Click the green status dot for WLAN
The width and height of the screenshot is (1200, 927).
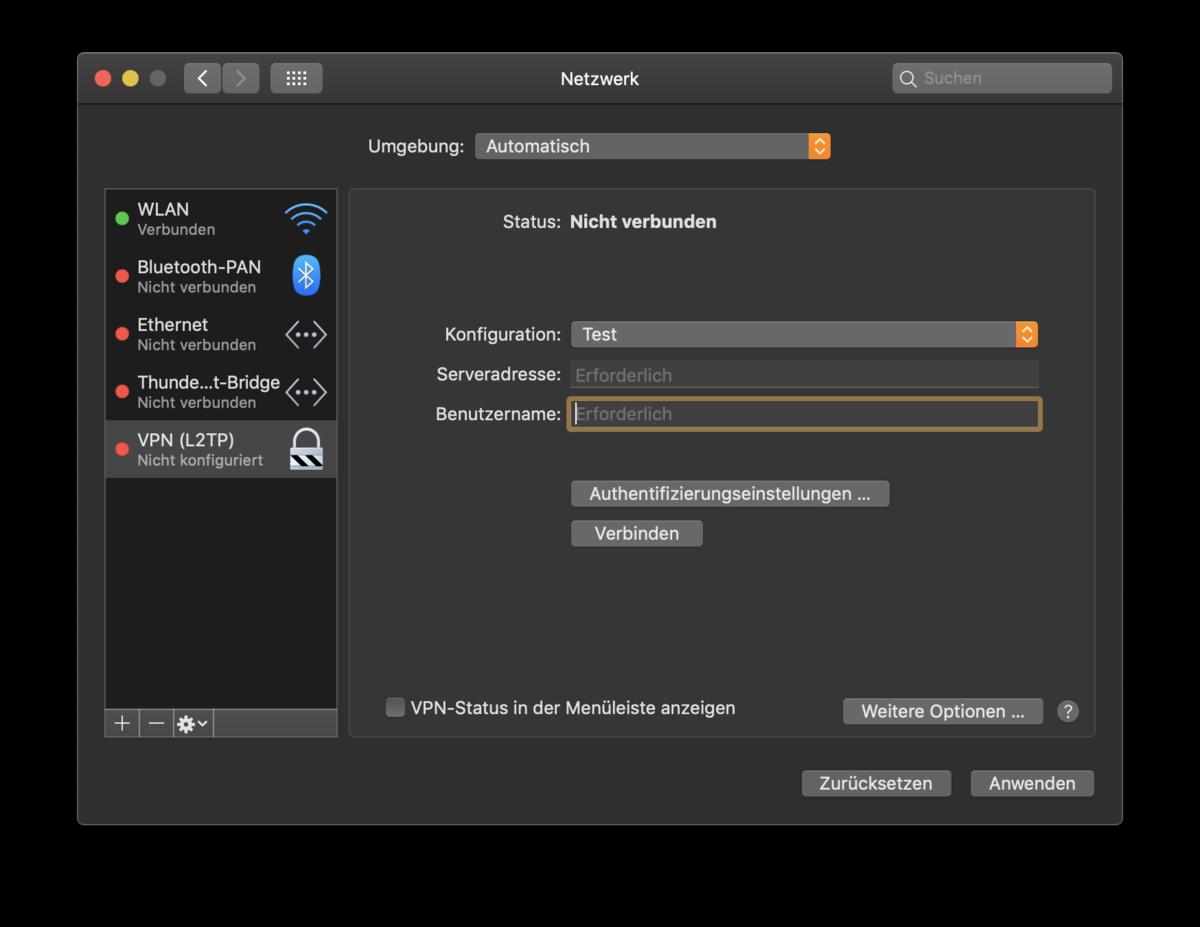tap(122, 218)
